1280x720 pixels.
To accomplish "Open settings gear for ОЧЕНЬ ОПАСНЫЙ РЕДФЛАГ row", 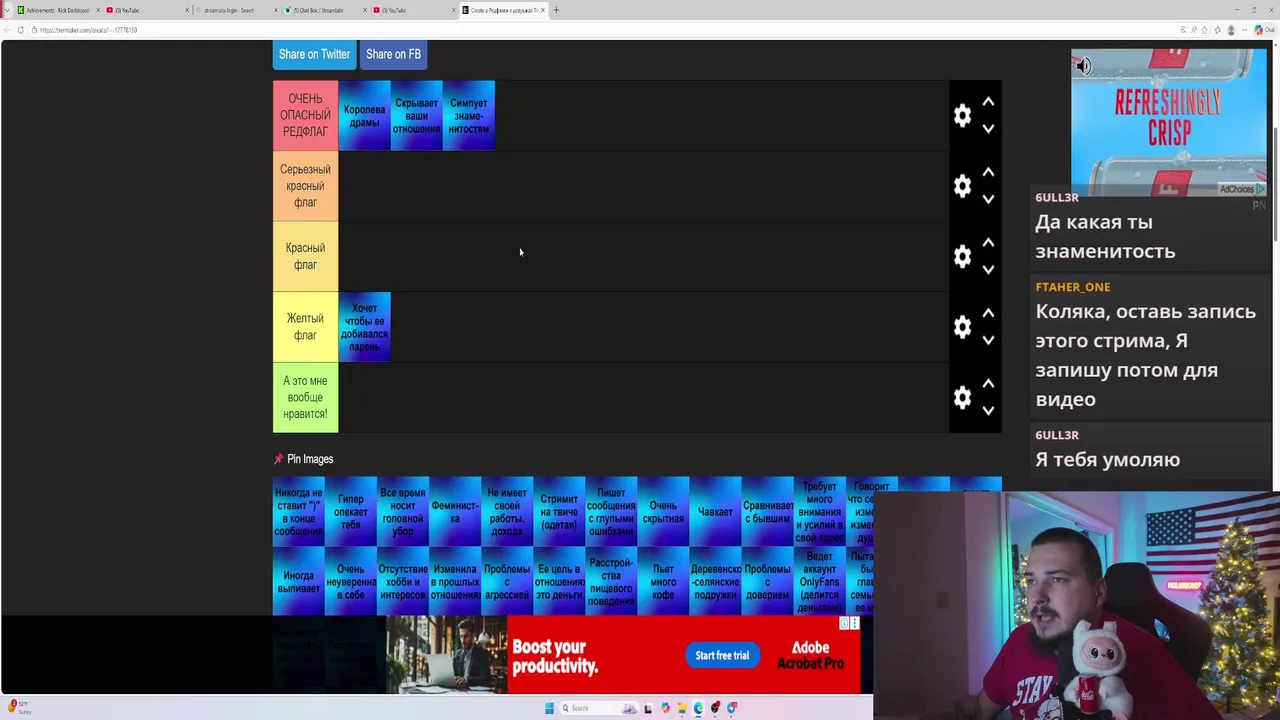I will coord(962,116).
